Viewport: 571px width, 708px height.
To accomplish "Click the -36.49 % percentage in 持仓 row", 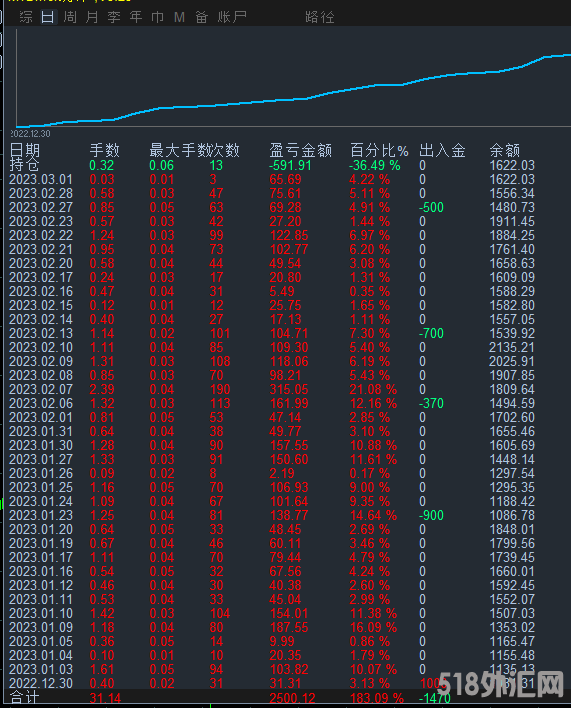I will (x=375, y=165).
